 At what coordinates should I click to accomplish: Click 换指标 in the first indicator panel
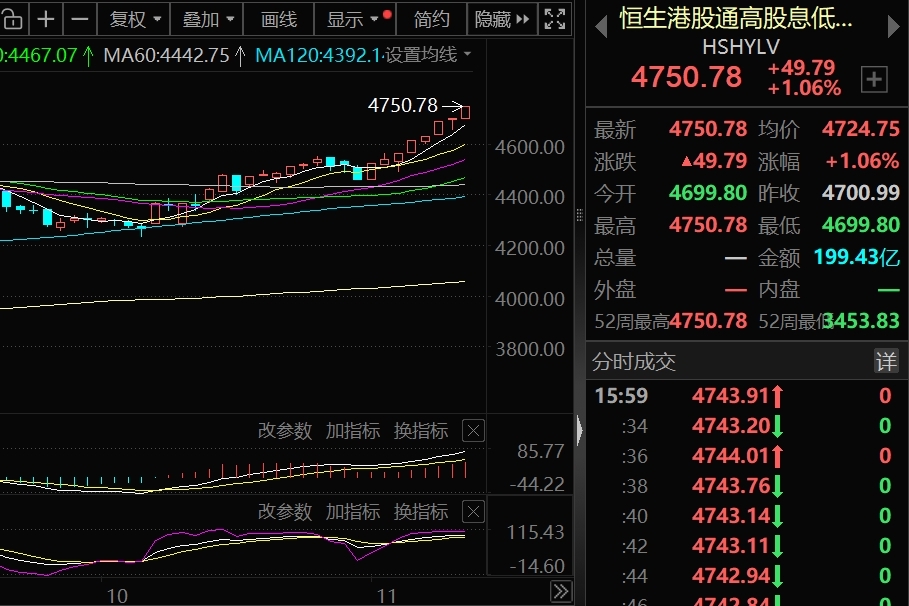[x=421, y=431]
